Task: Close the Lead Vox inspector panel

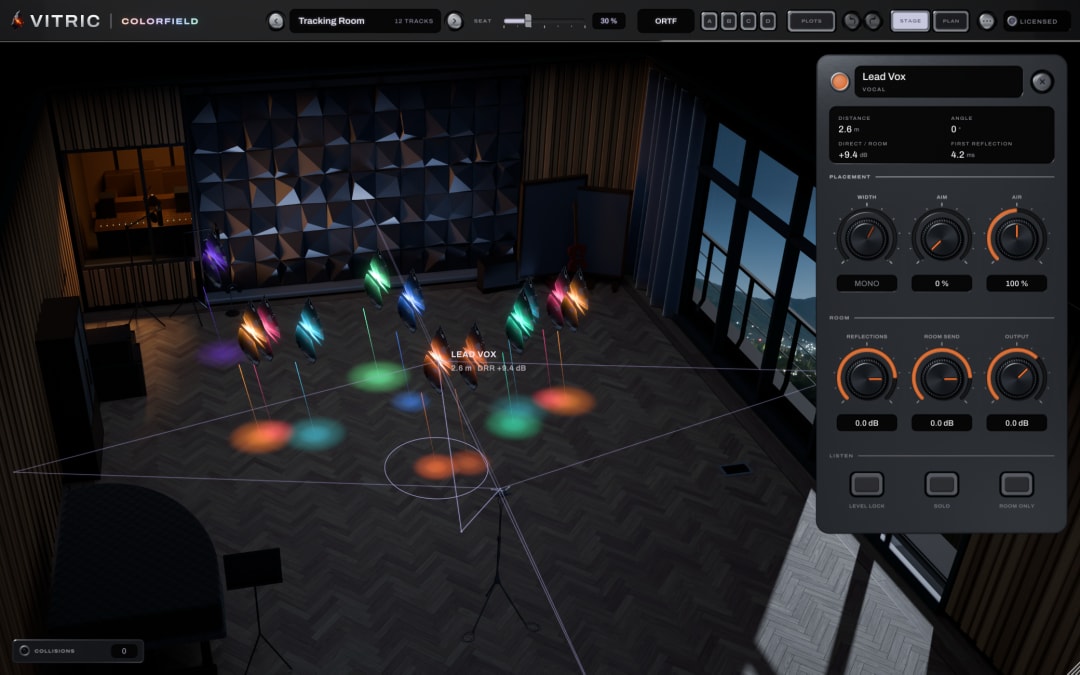Action: pos(1042,82)
